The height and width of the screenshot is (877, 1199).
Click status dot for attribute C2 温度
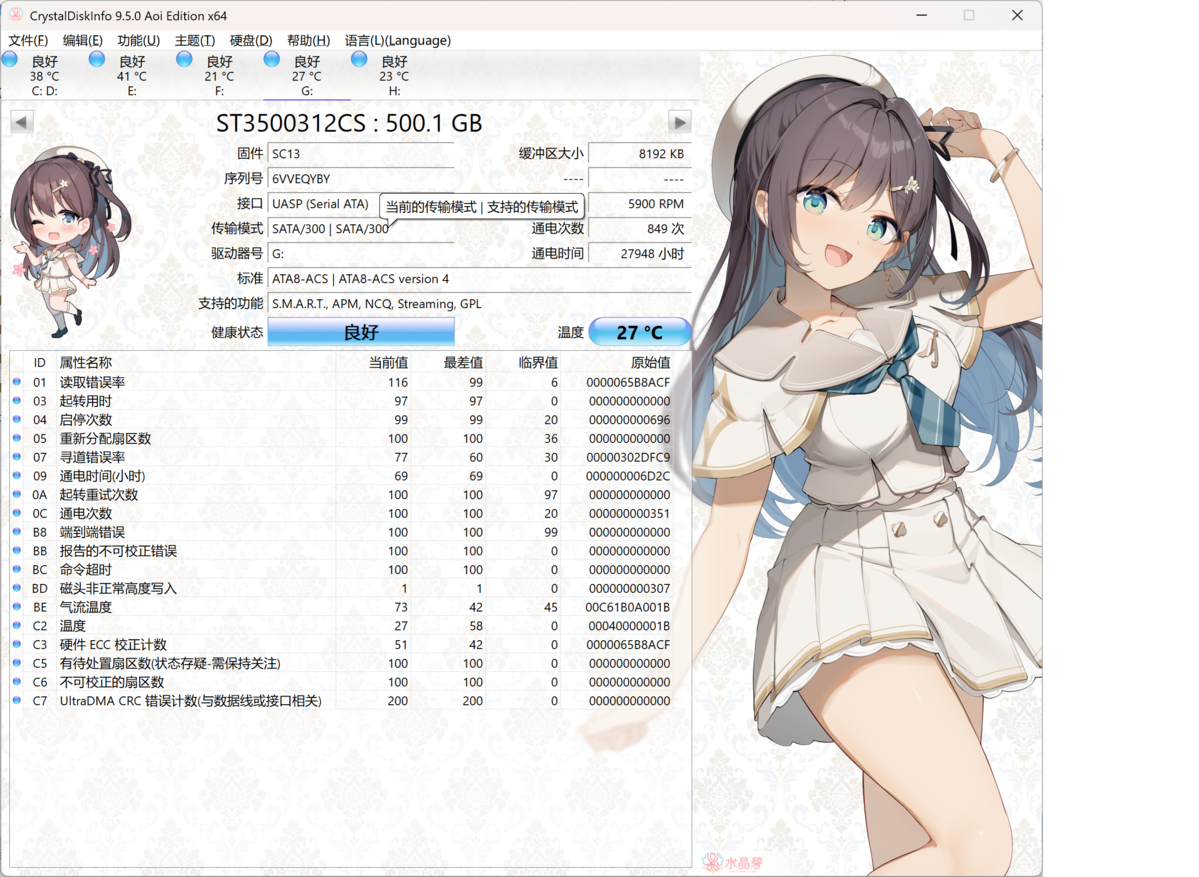(17, 625)
